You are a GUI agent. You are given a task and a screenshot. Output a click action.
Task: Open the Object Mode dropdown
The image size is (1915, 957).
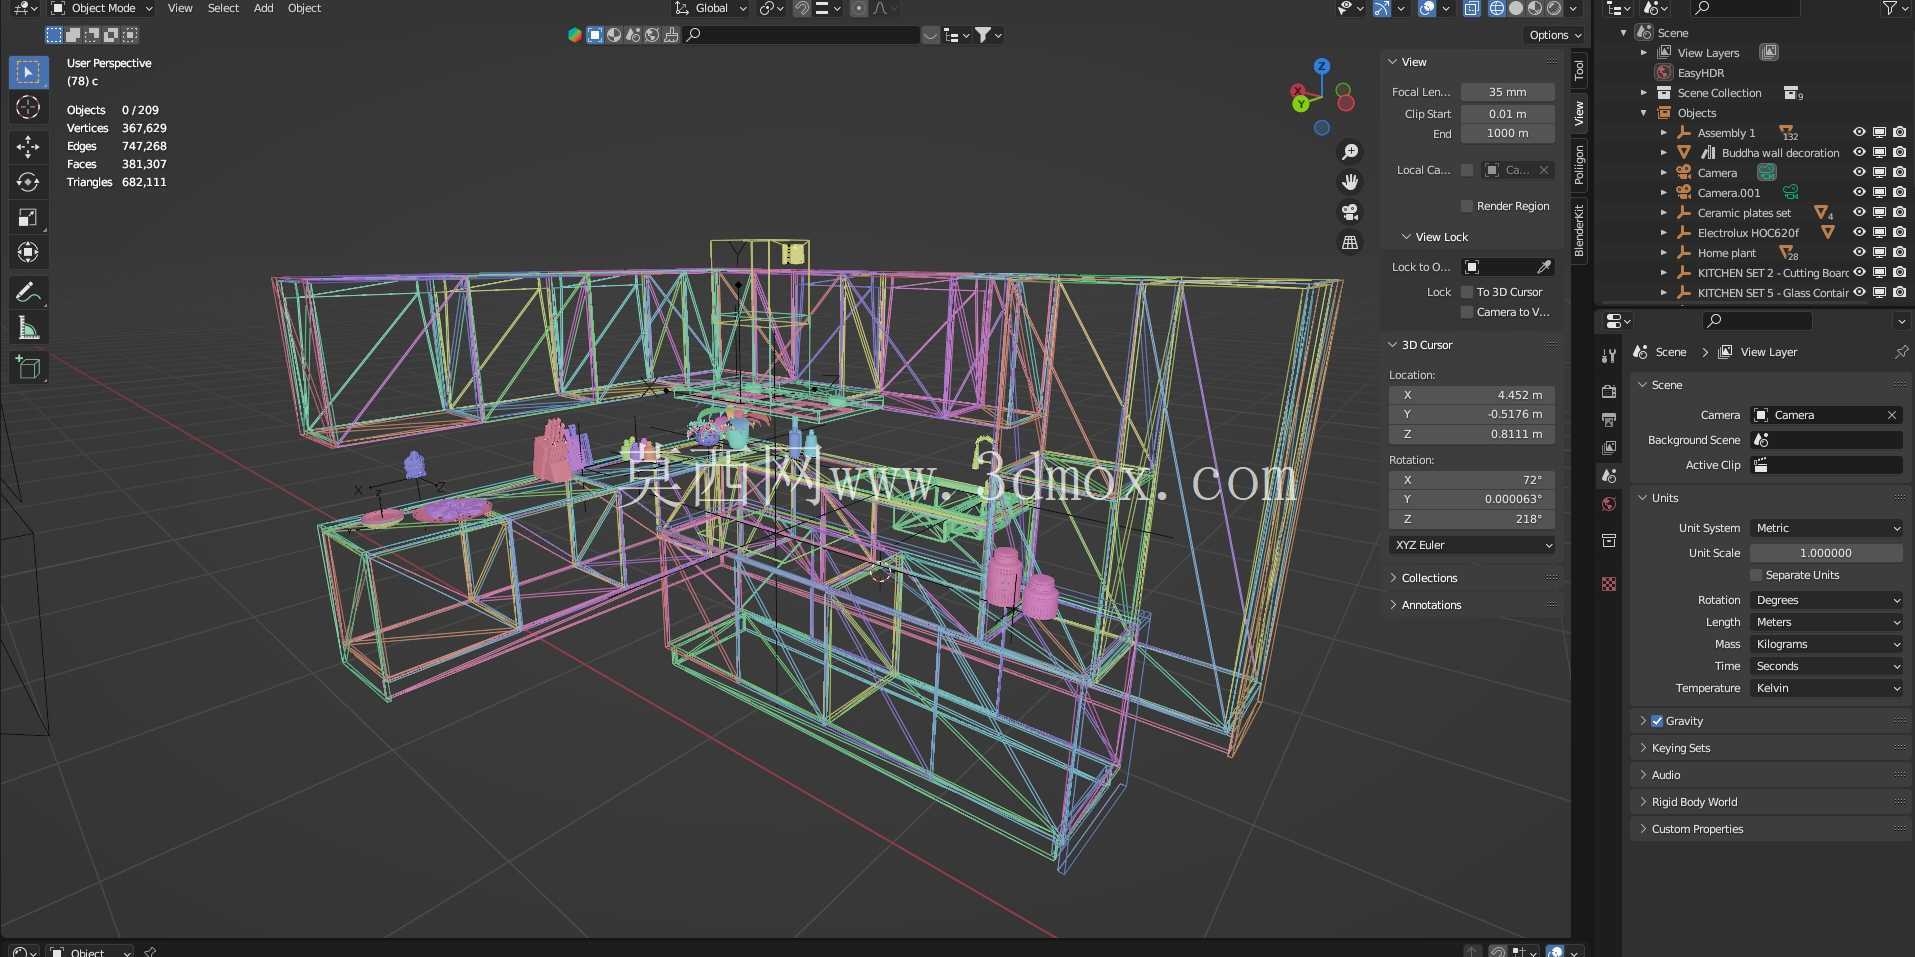(x=102, y=8)
